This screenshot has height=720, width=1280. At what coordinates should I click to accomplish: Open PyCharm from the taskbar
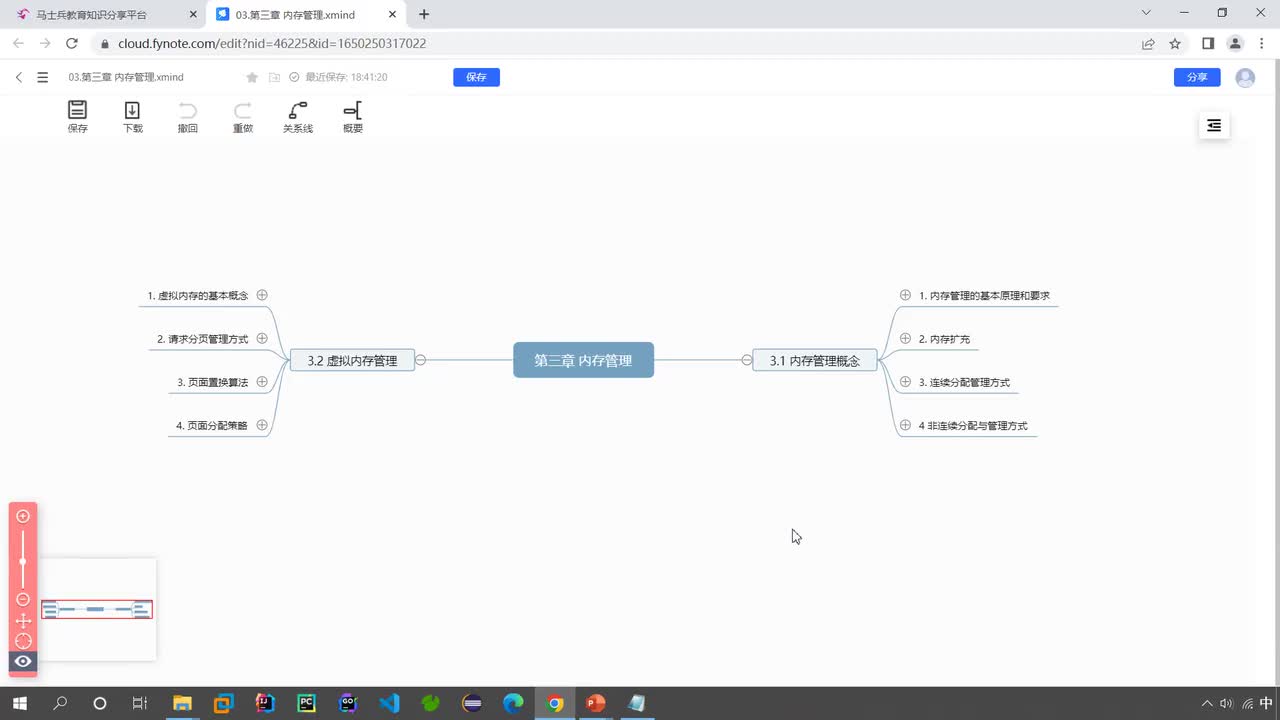pos(306,703)
